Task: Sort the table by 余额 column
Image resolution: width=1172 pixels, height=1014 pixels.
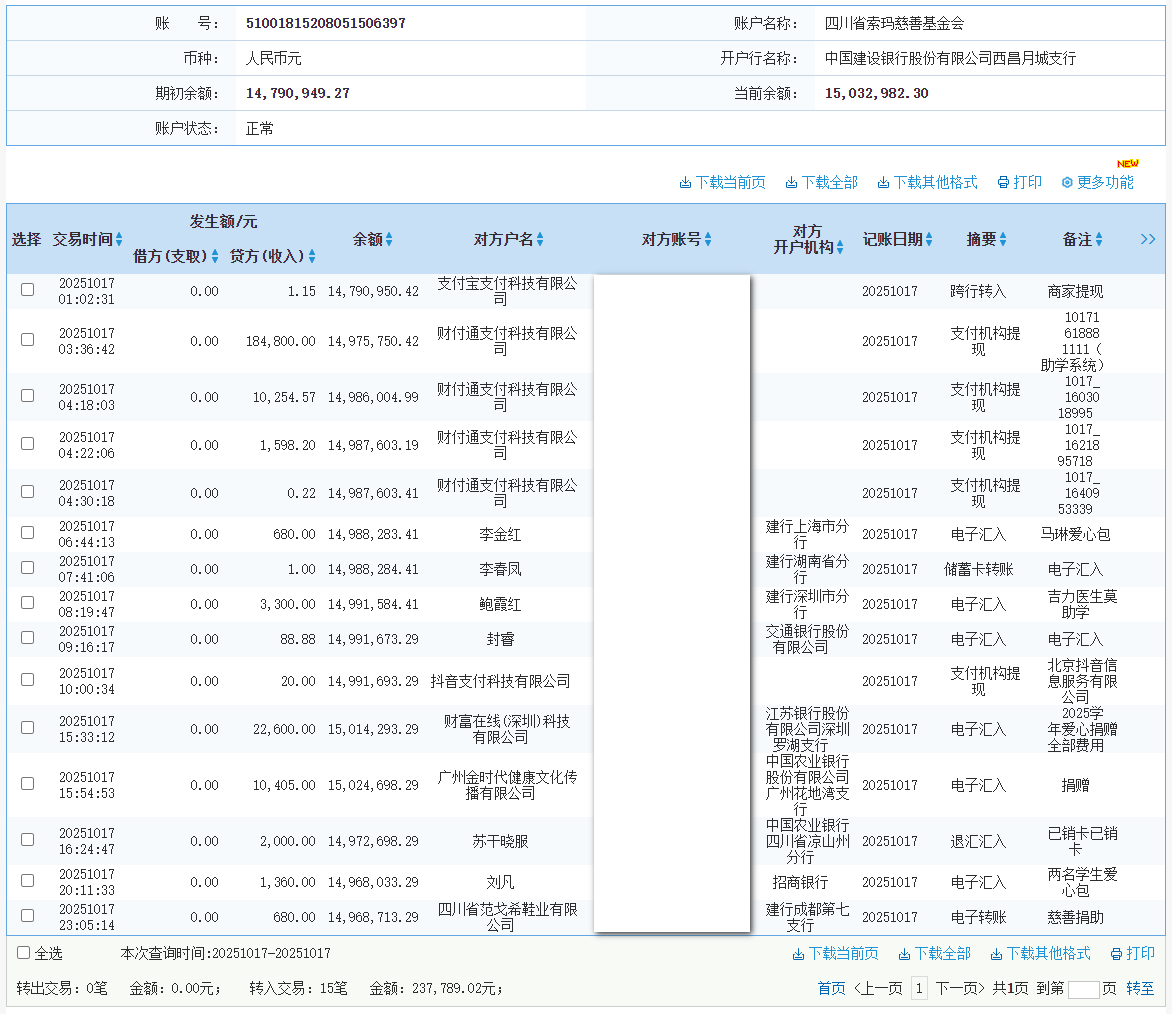Action: click(x=371, y=239)
